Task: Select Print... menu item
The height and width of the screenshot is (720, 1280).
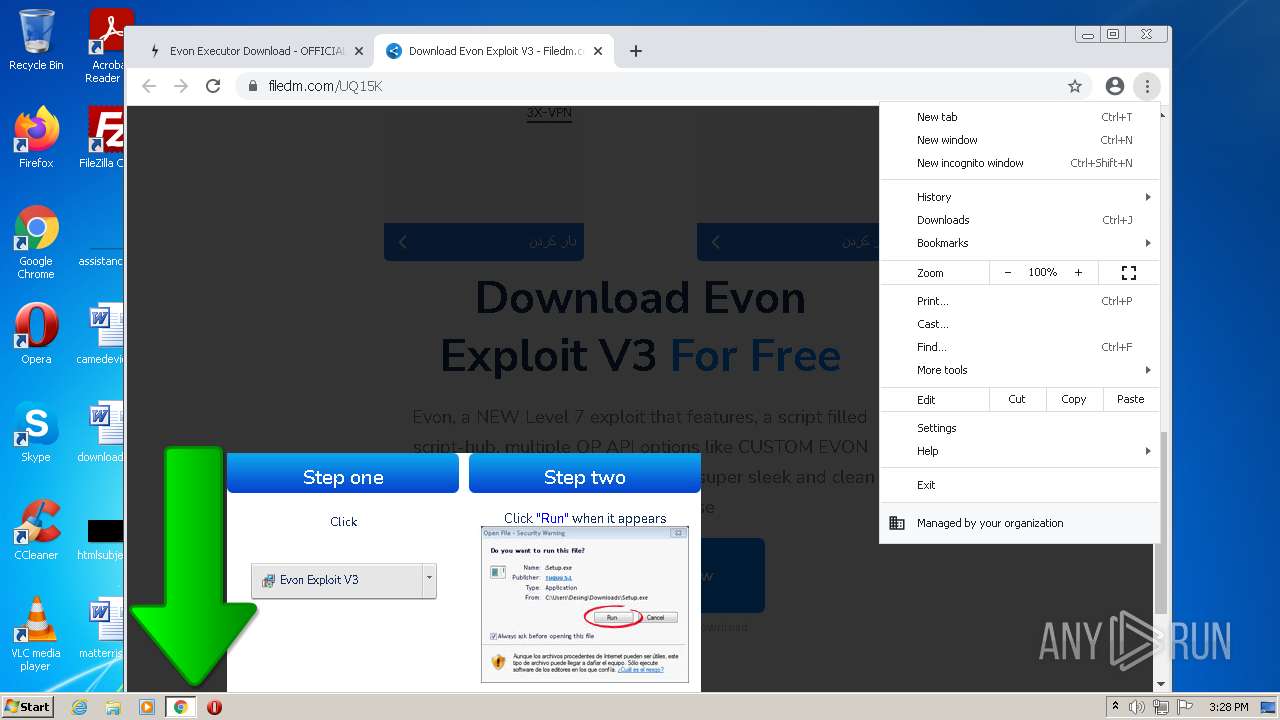Action: [1019, 301]
